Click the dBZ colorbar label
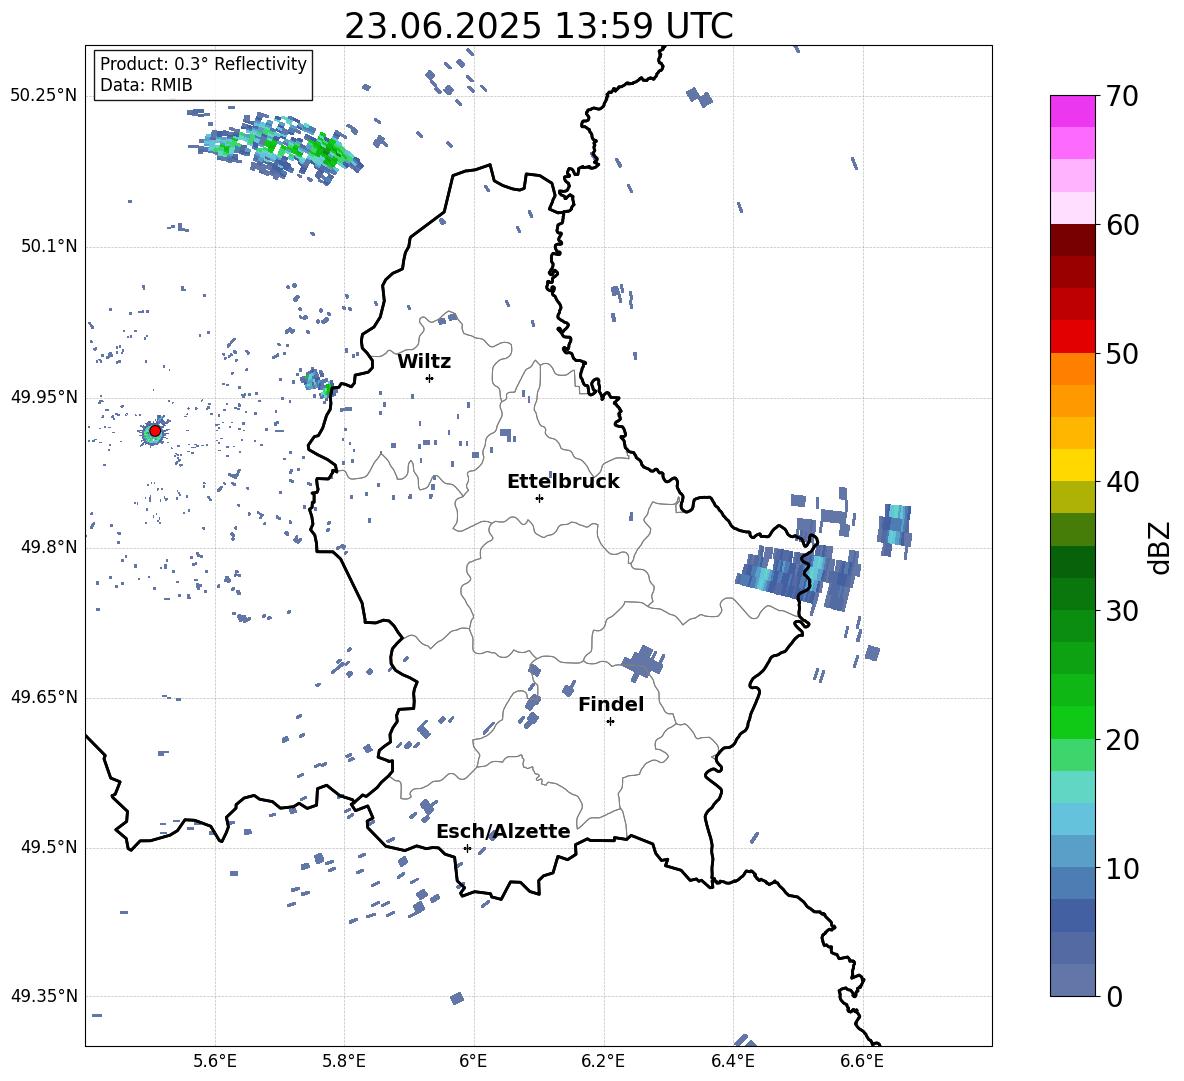 pos(1161,547)
